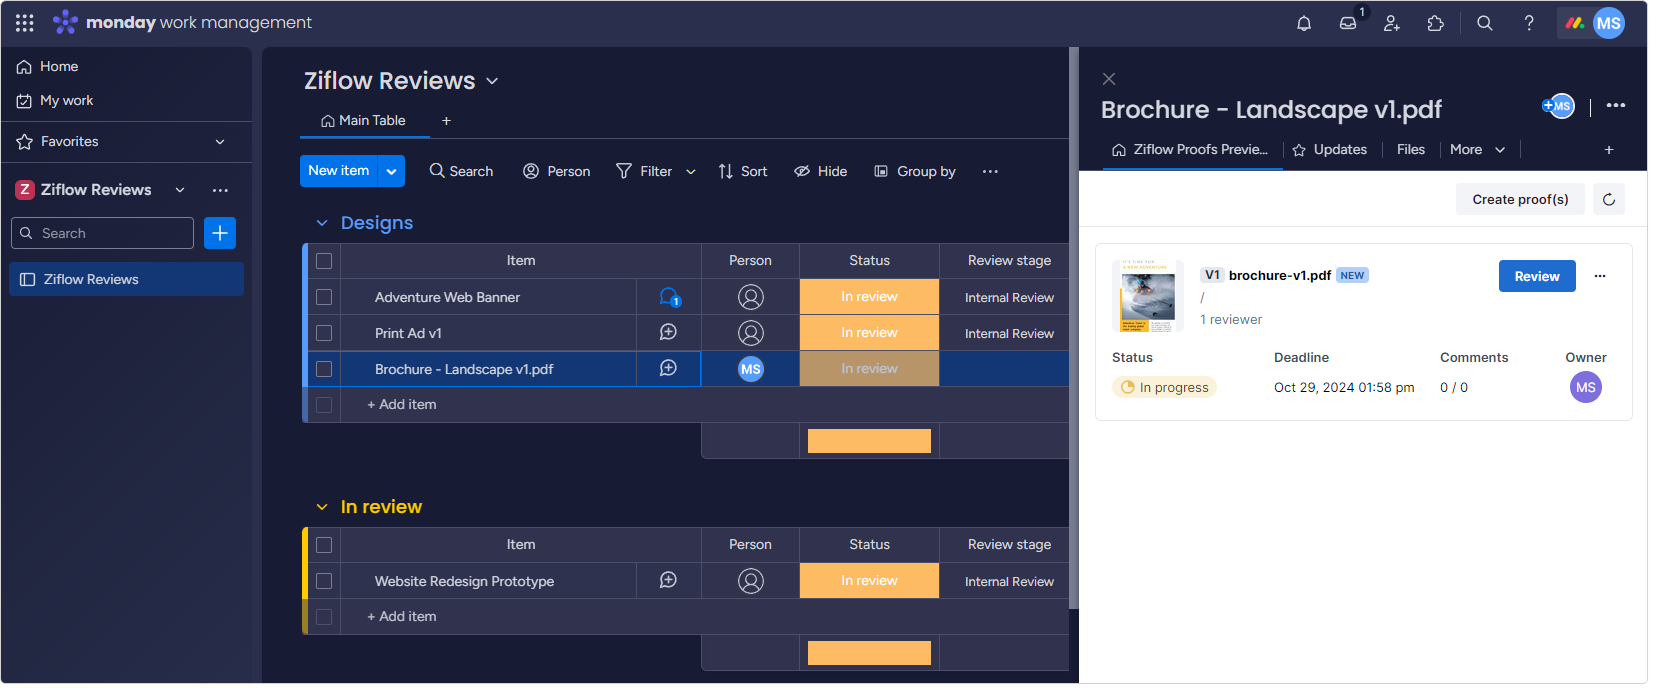Switch to the Updates tab
Screen dimensions: 1663x699
click(1329, 149)
